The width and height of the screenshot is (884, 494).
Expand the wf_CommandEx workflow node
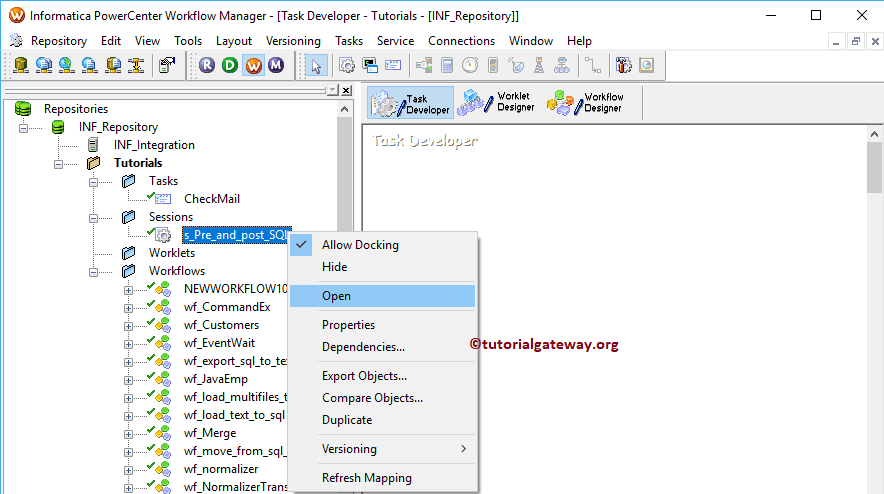128,308
